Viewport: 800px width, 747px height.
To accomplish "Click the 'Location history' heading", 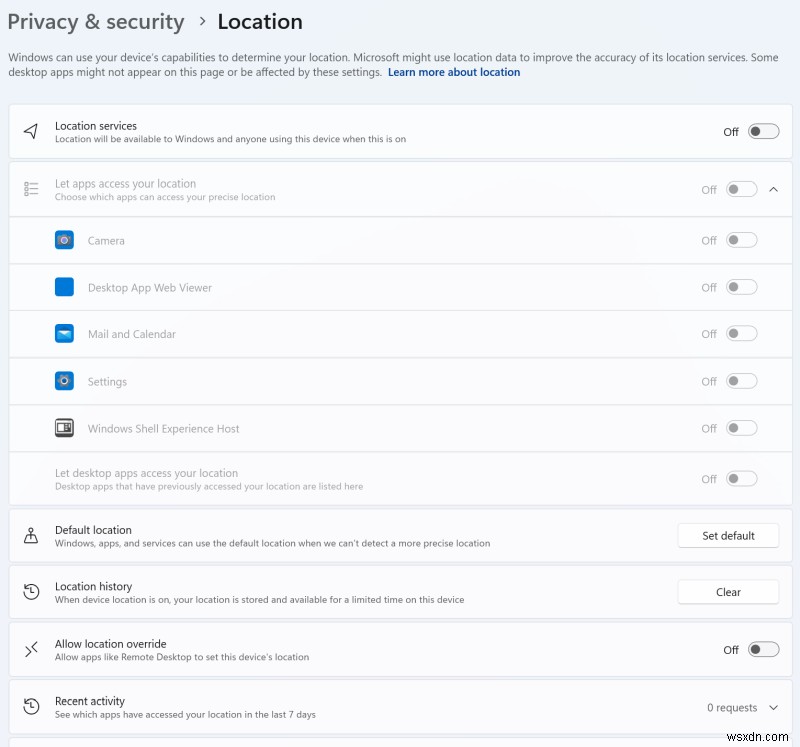I will 93,586.
